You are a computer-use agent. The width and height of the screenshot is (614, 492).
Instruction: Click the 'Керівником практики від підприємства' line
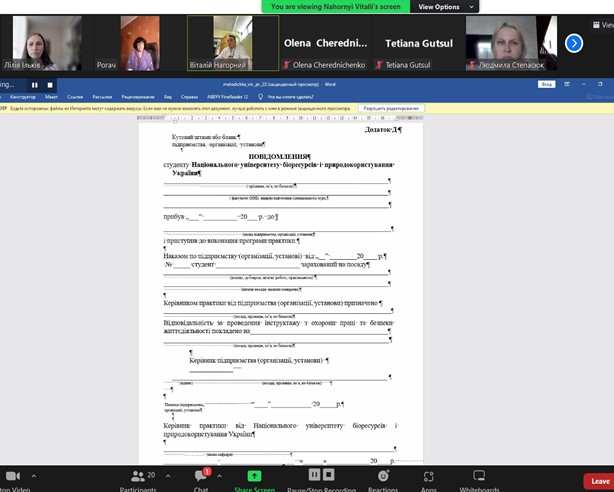273,303
